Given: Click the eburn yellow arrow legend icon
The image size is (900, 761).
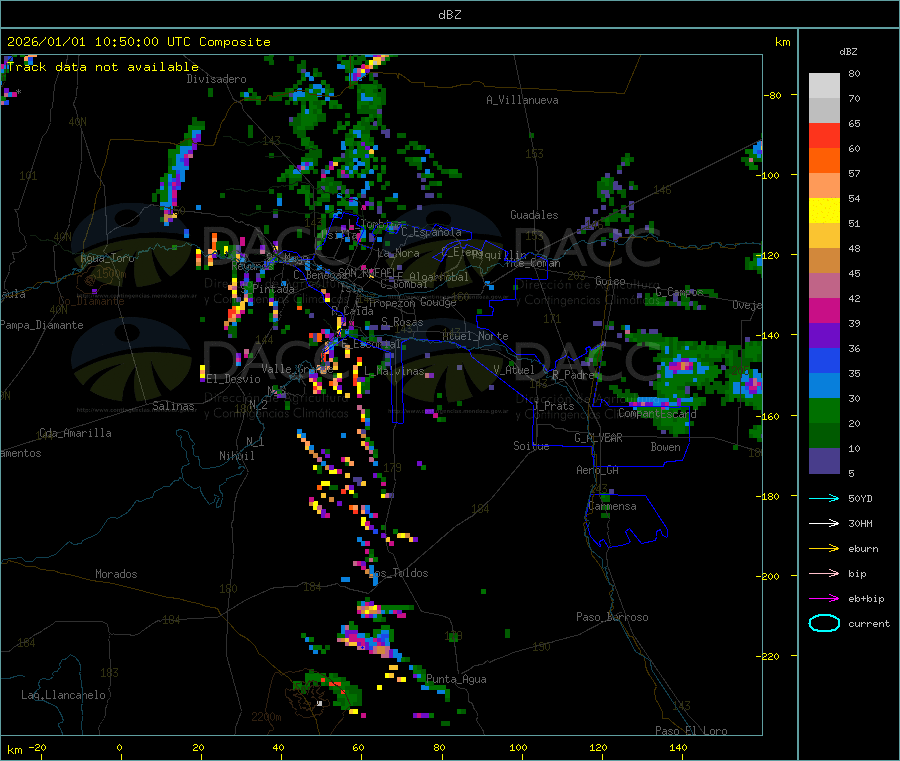Looking at the screenshot, I should point(824,549).
